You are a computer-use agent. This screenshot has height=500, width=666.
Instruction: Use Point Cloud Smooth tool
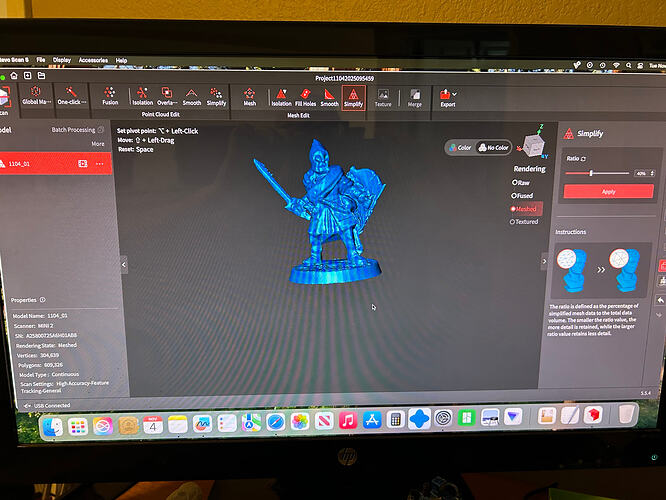pos(192,97)
